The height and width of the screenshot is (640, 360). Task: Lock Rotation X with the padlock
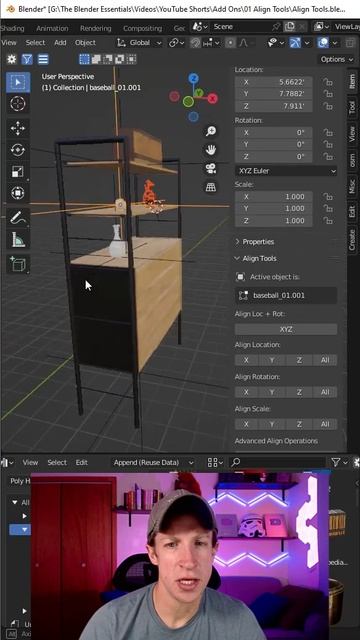327,133
